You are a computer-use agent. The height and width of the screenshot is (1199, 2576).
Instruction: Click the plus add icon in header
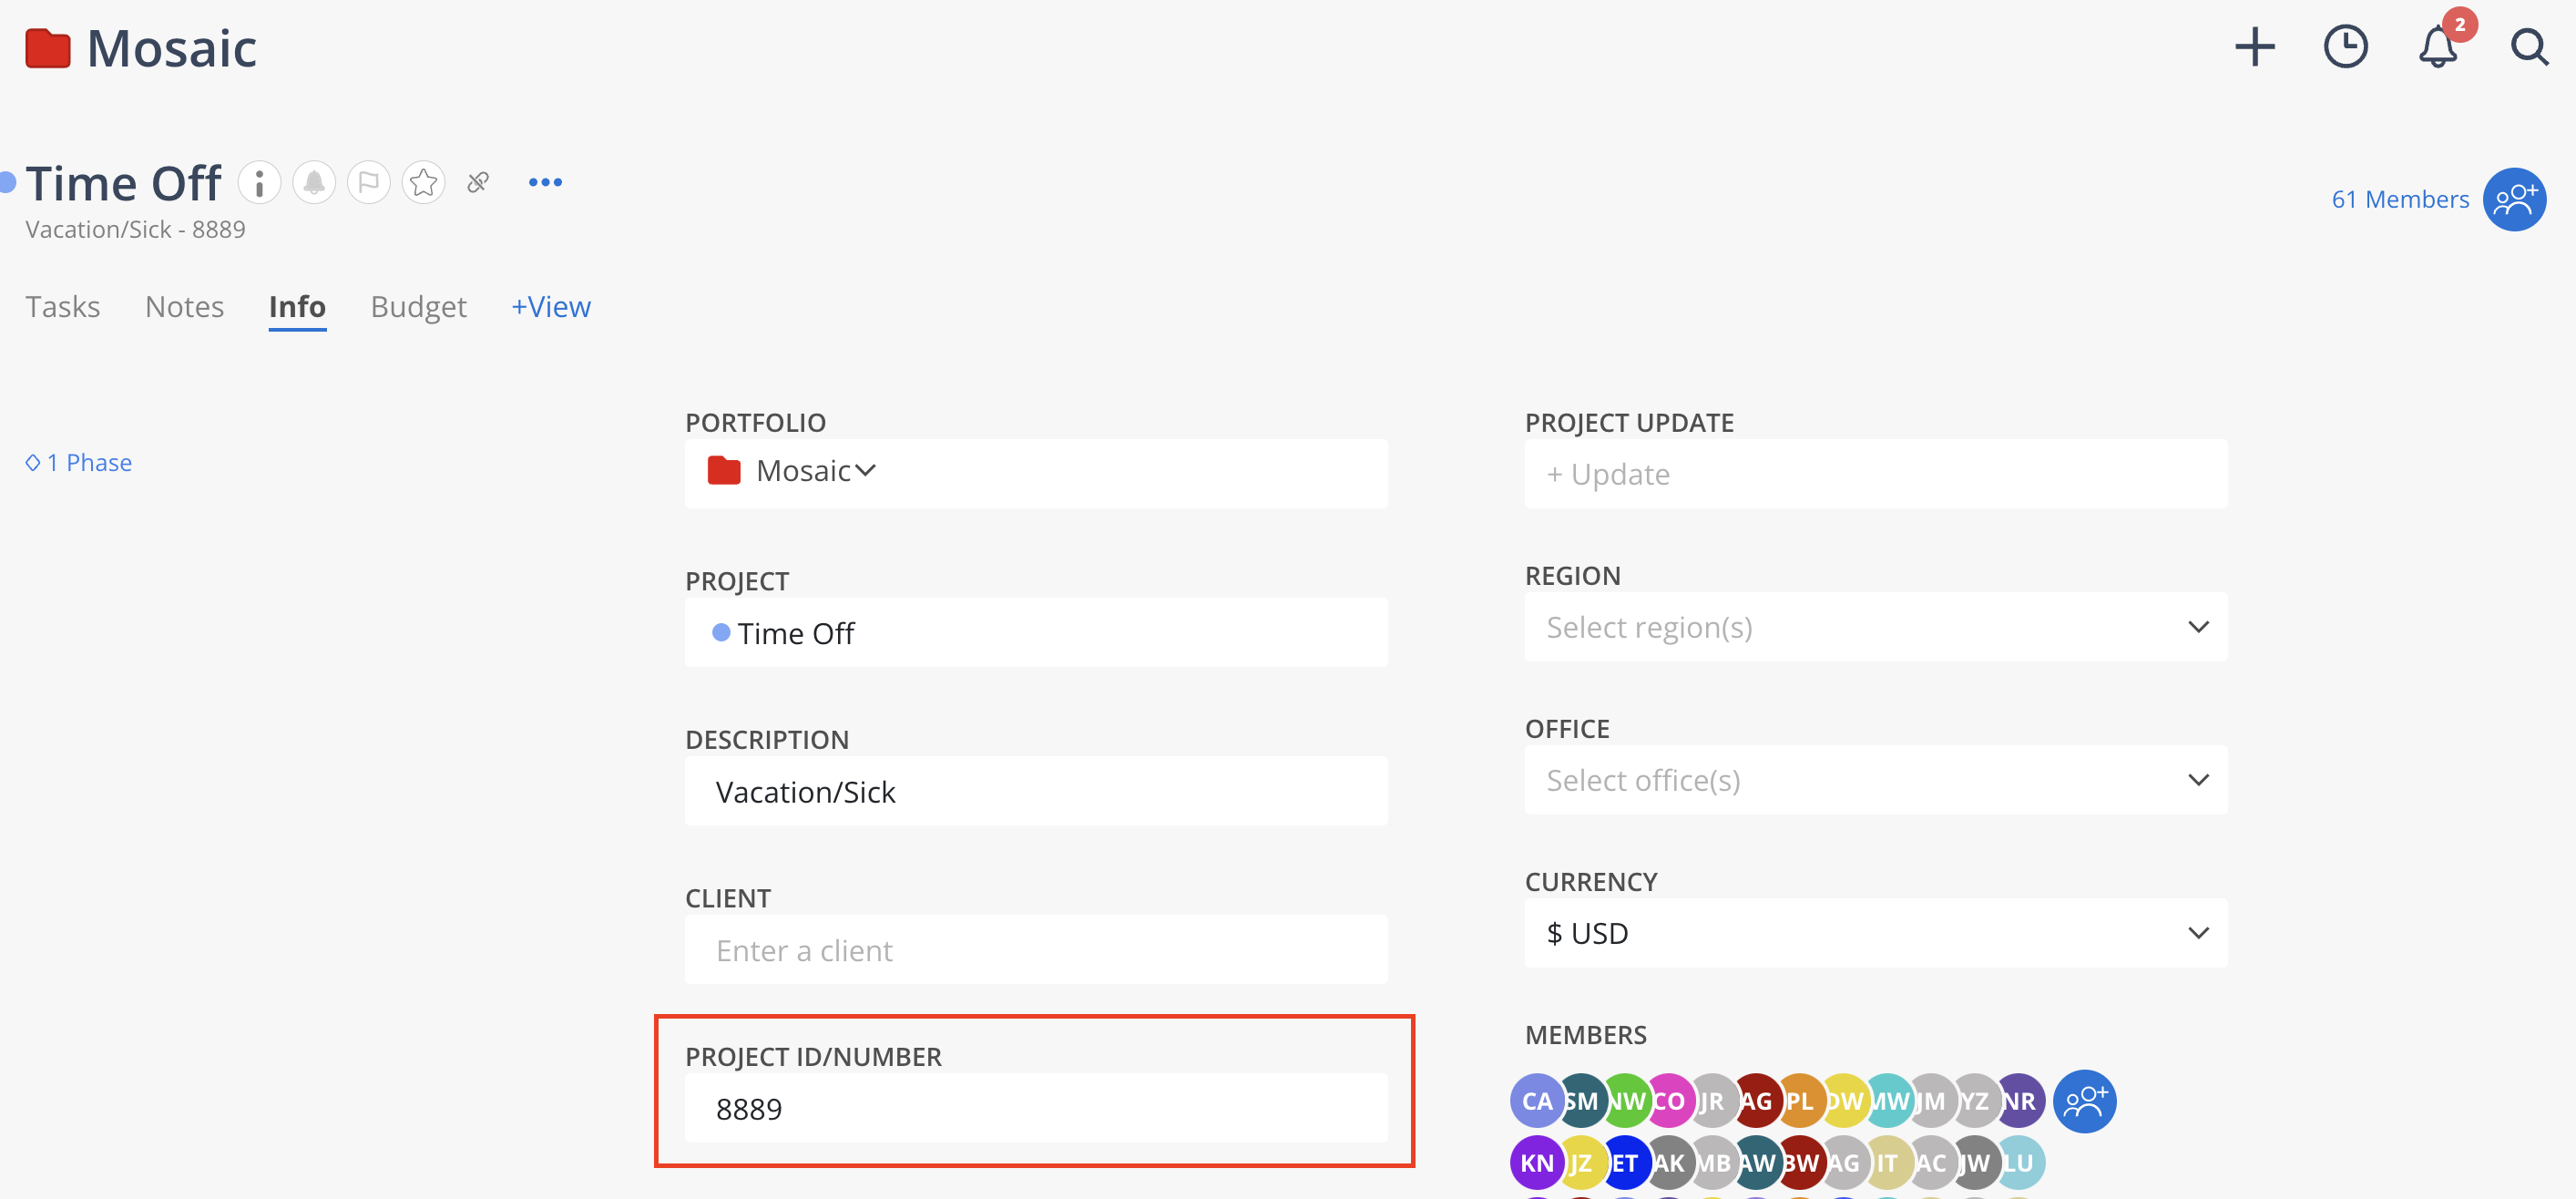pos(2254,47)
